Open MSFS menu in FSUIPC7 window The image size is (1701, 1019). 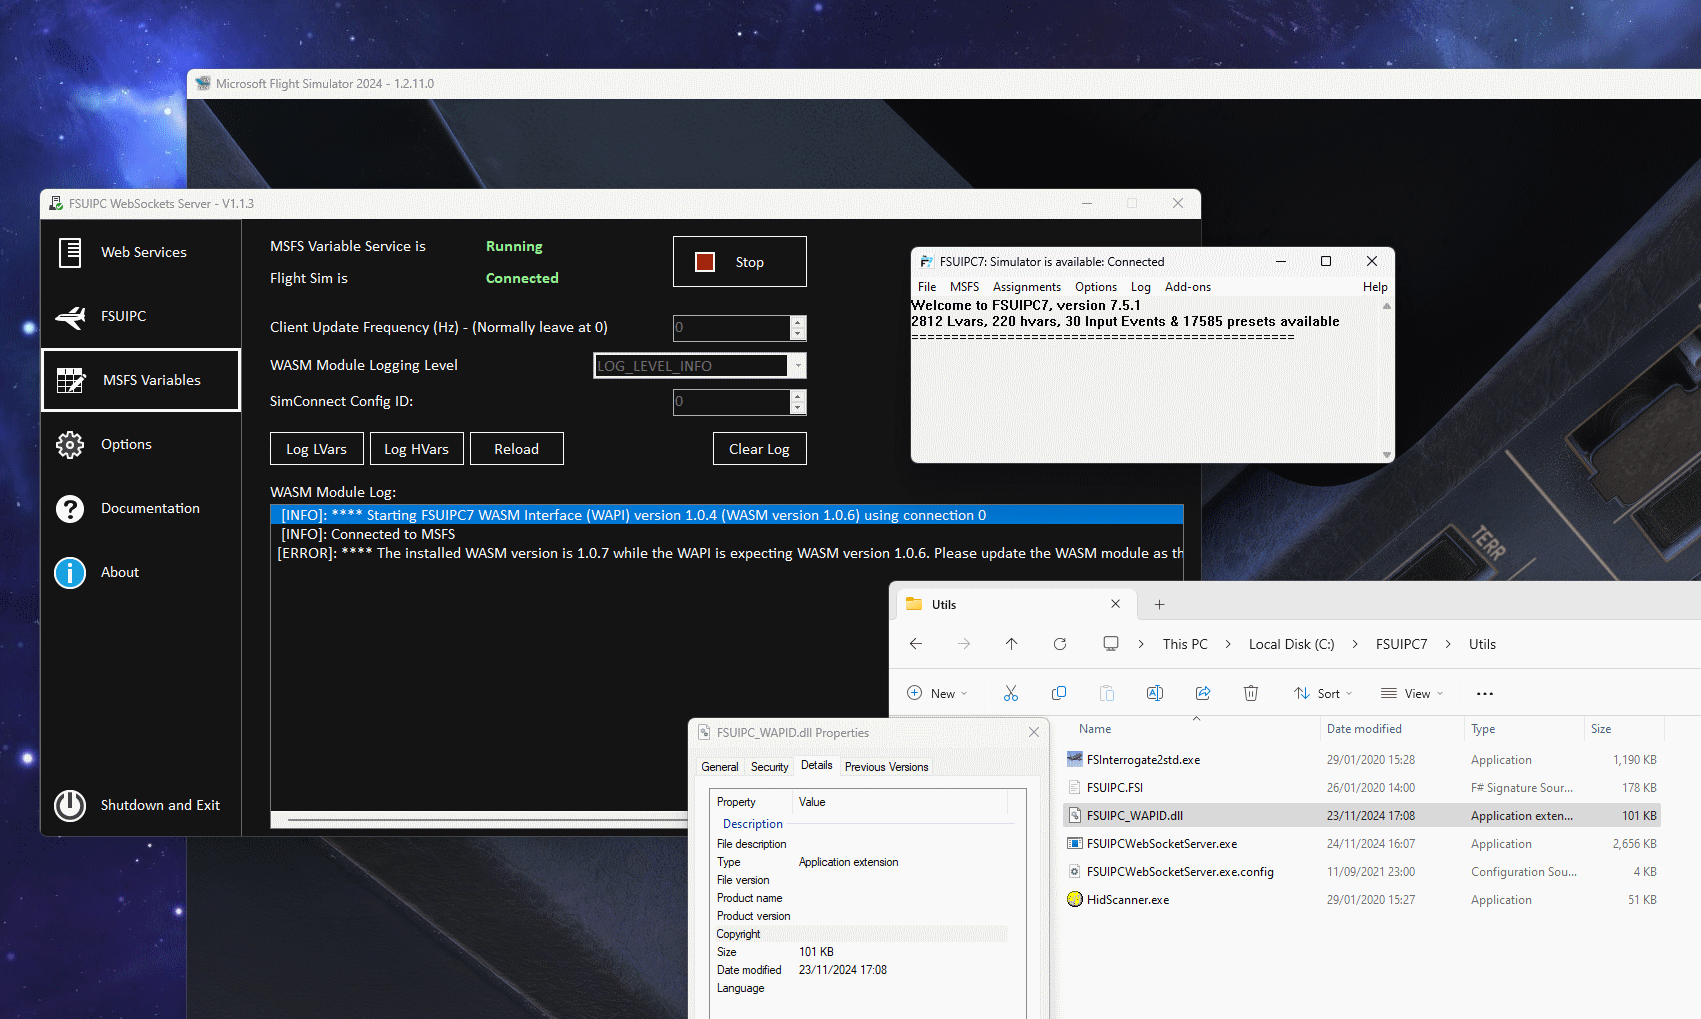[964, 287]
